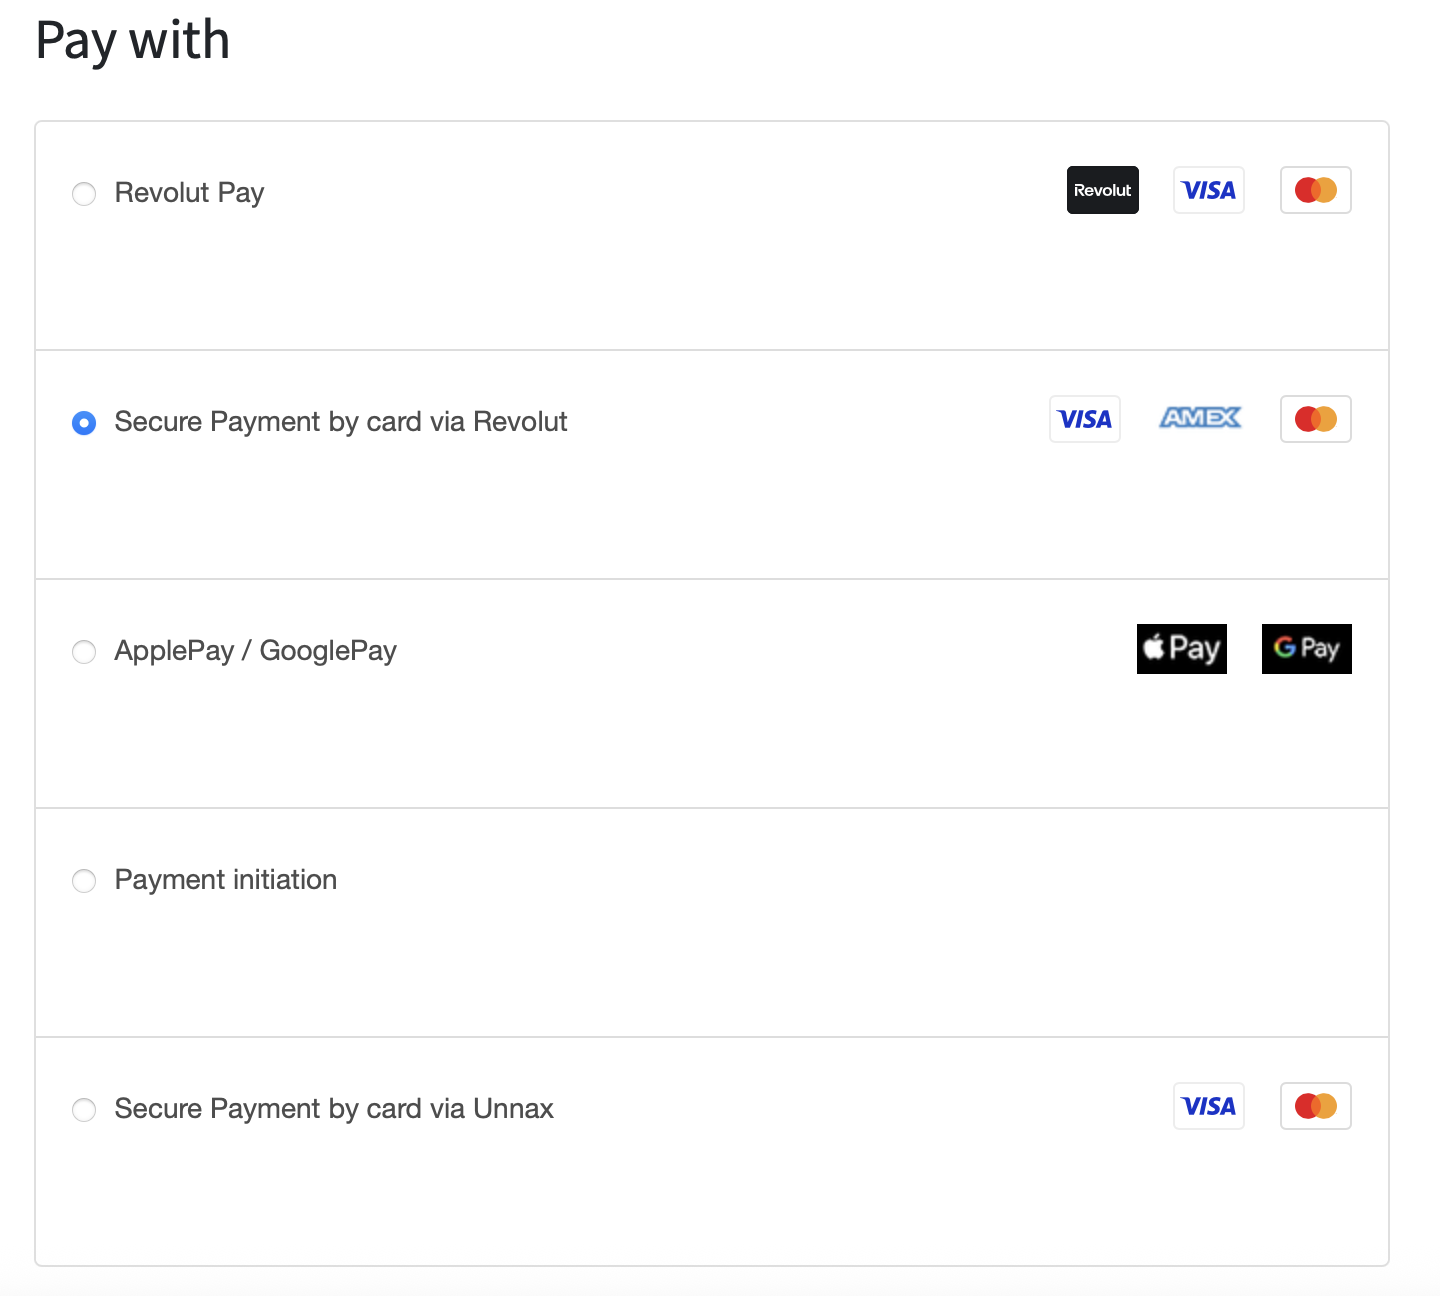This screenshot has height=1296, width=1440.
Task: Choose Secure Payment via Unnax radio button
Action: [x=84, y=1110]
